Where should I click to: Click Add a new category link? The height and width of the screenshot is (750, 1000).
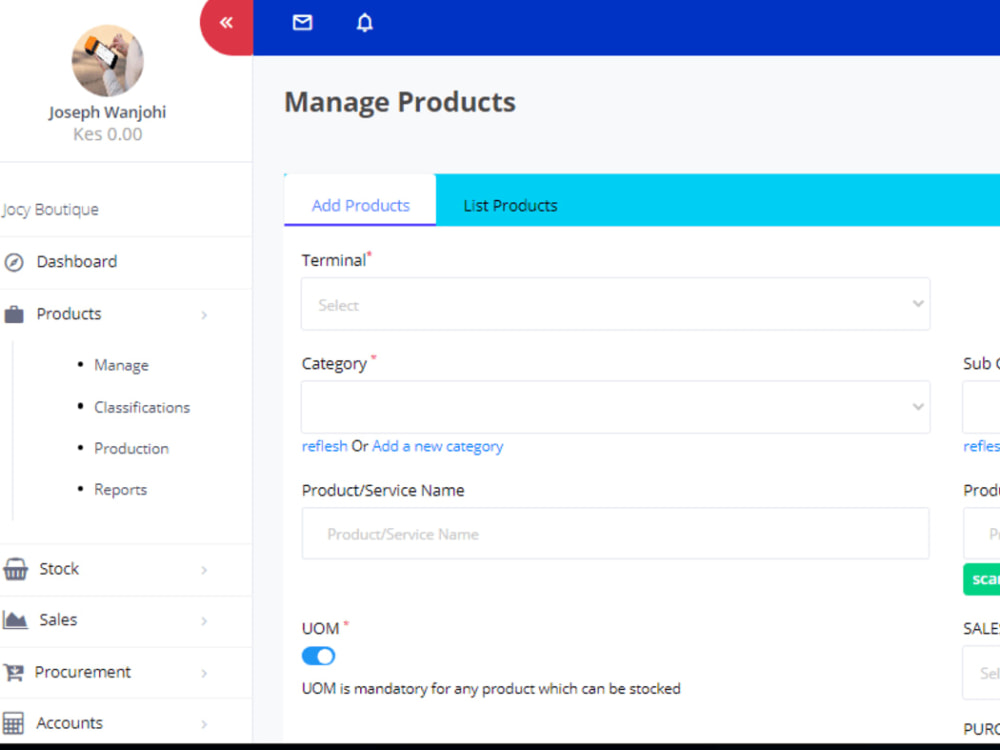[438, 446]
